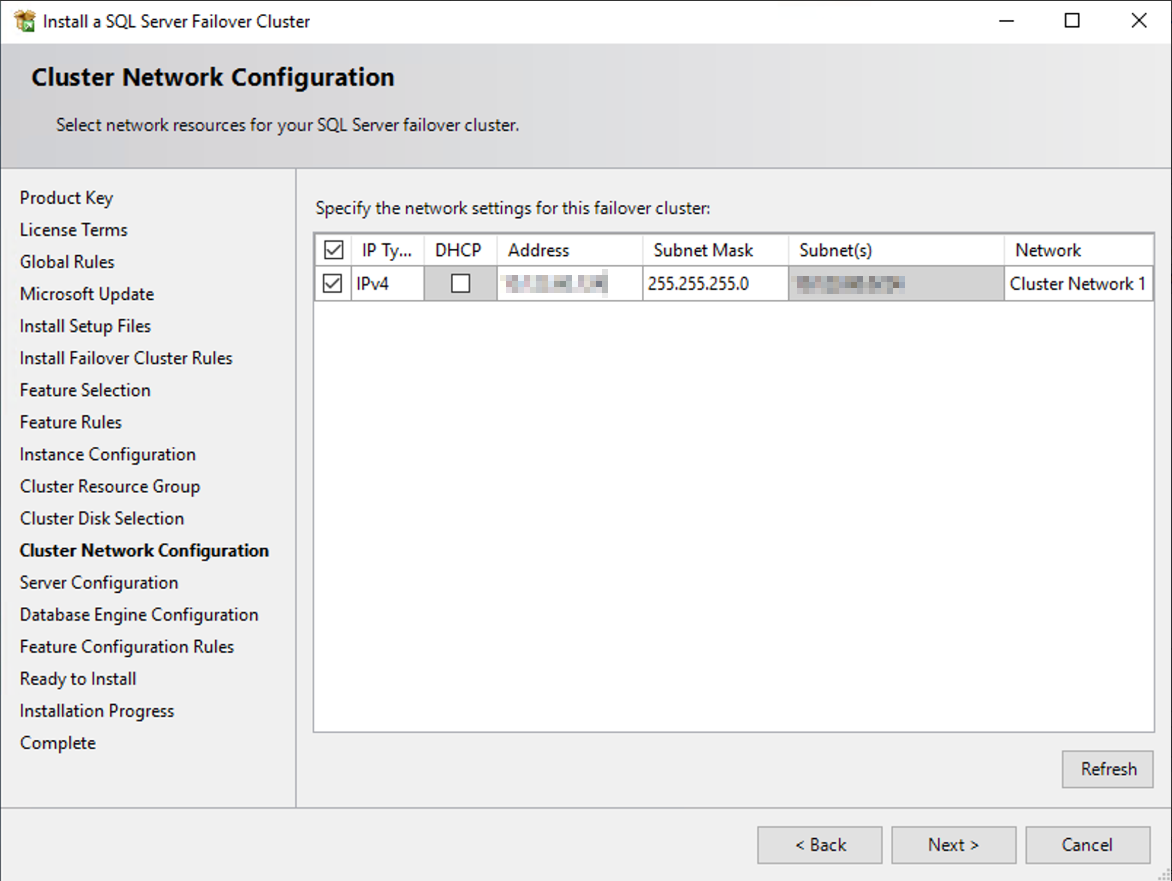Minimize the installer window

[1007, 21]
